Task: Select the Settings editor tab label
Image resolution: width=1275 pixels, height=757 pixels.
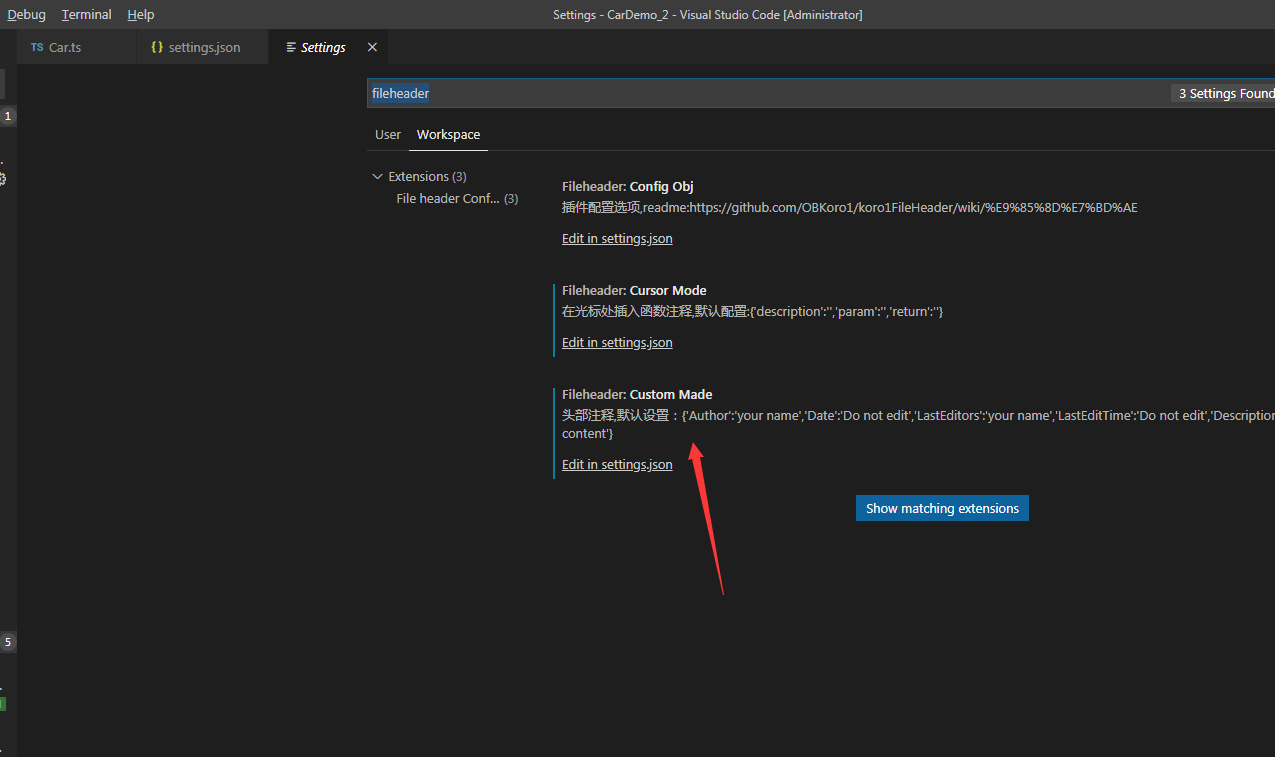Action: [323, 47]
